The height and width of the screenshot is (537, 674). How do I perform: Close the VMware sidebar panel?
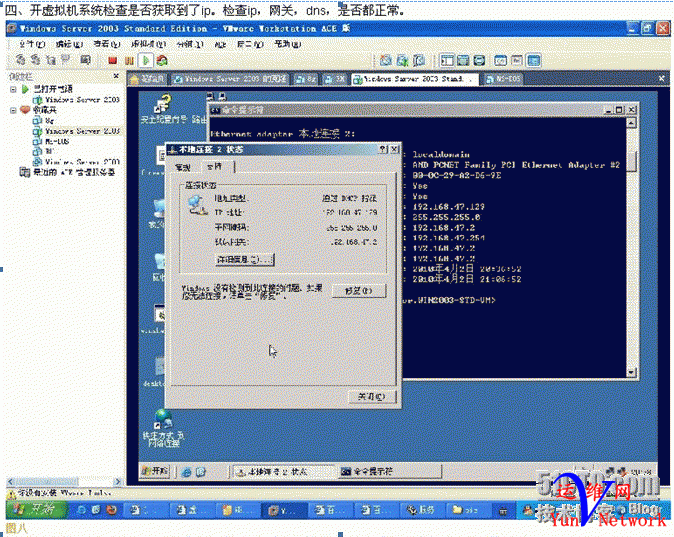point(116,76)
